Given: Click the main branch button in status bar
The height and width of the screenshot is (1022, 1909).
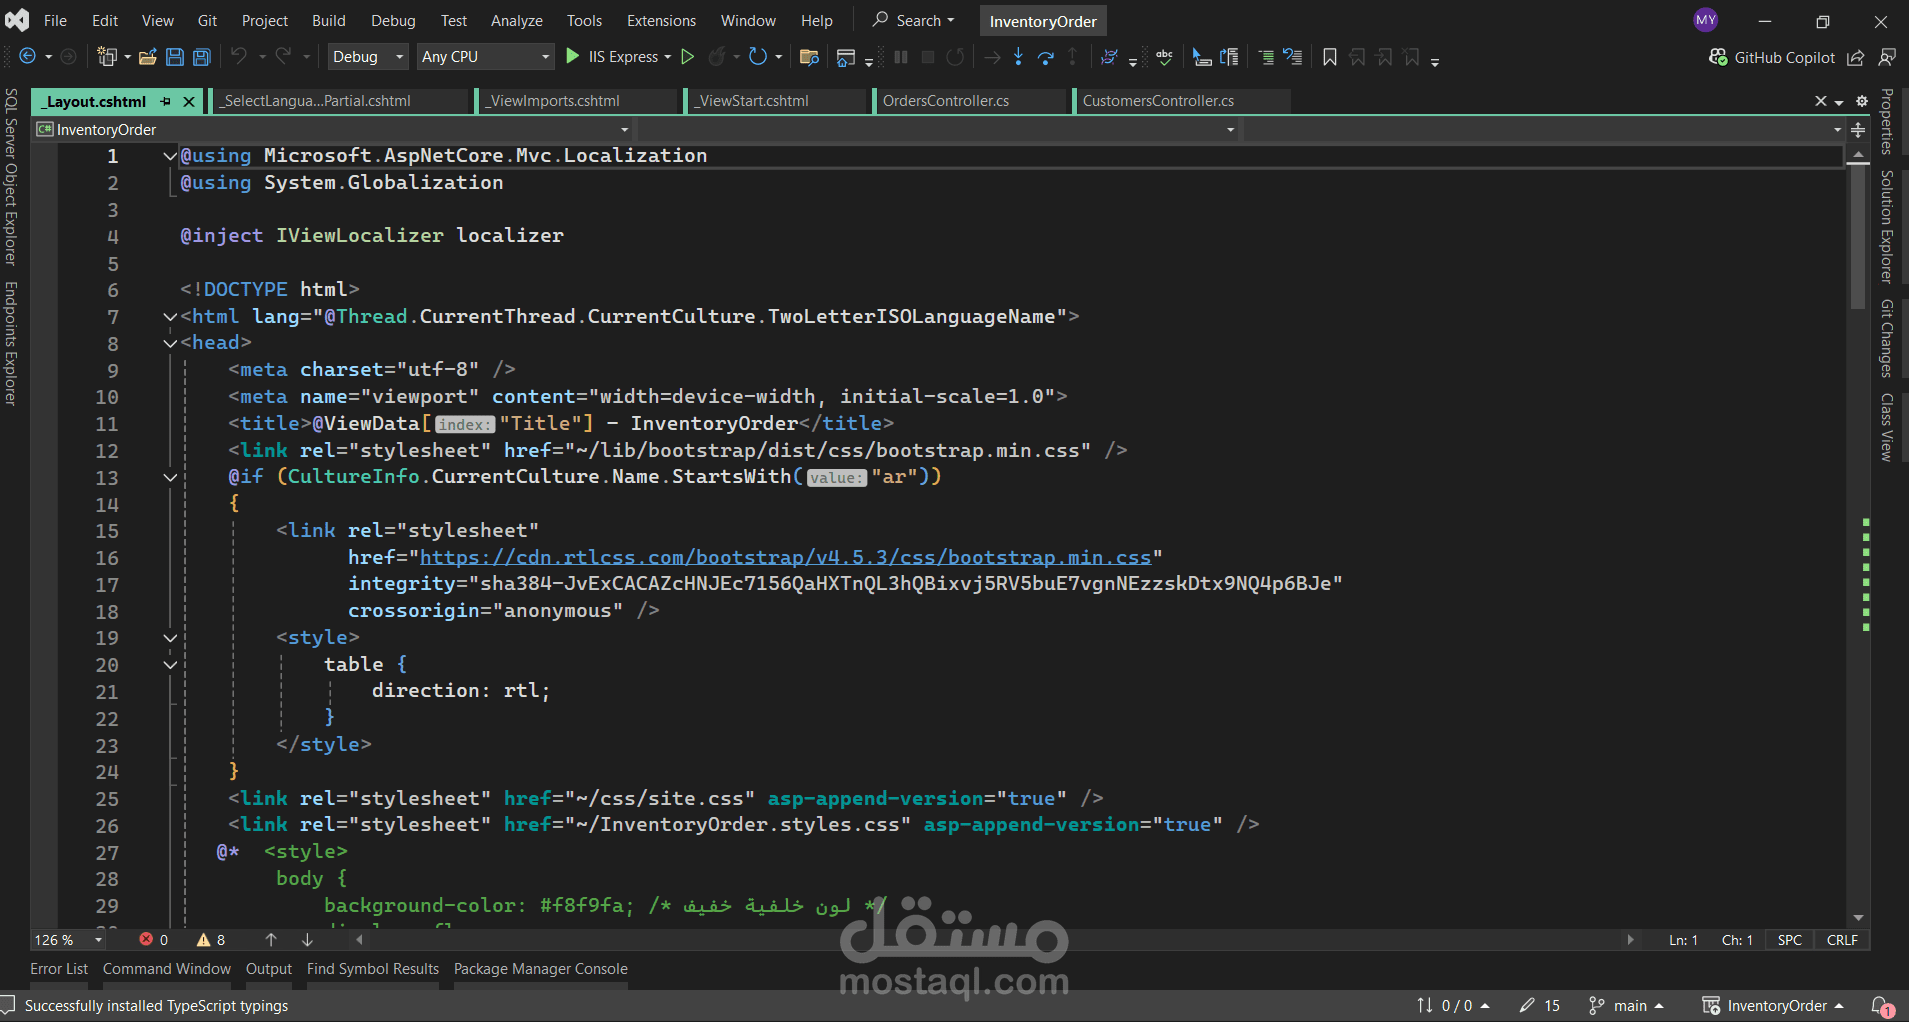Looking at the screenshot, I should (1627, 1006).
